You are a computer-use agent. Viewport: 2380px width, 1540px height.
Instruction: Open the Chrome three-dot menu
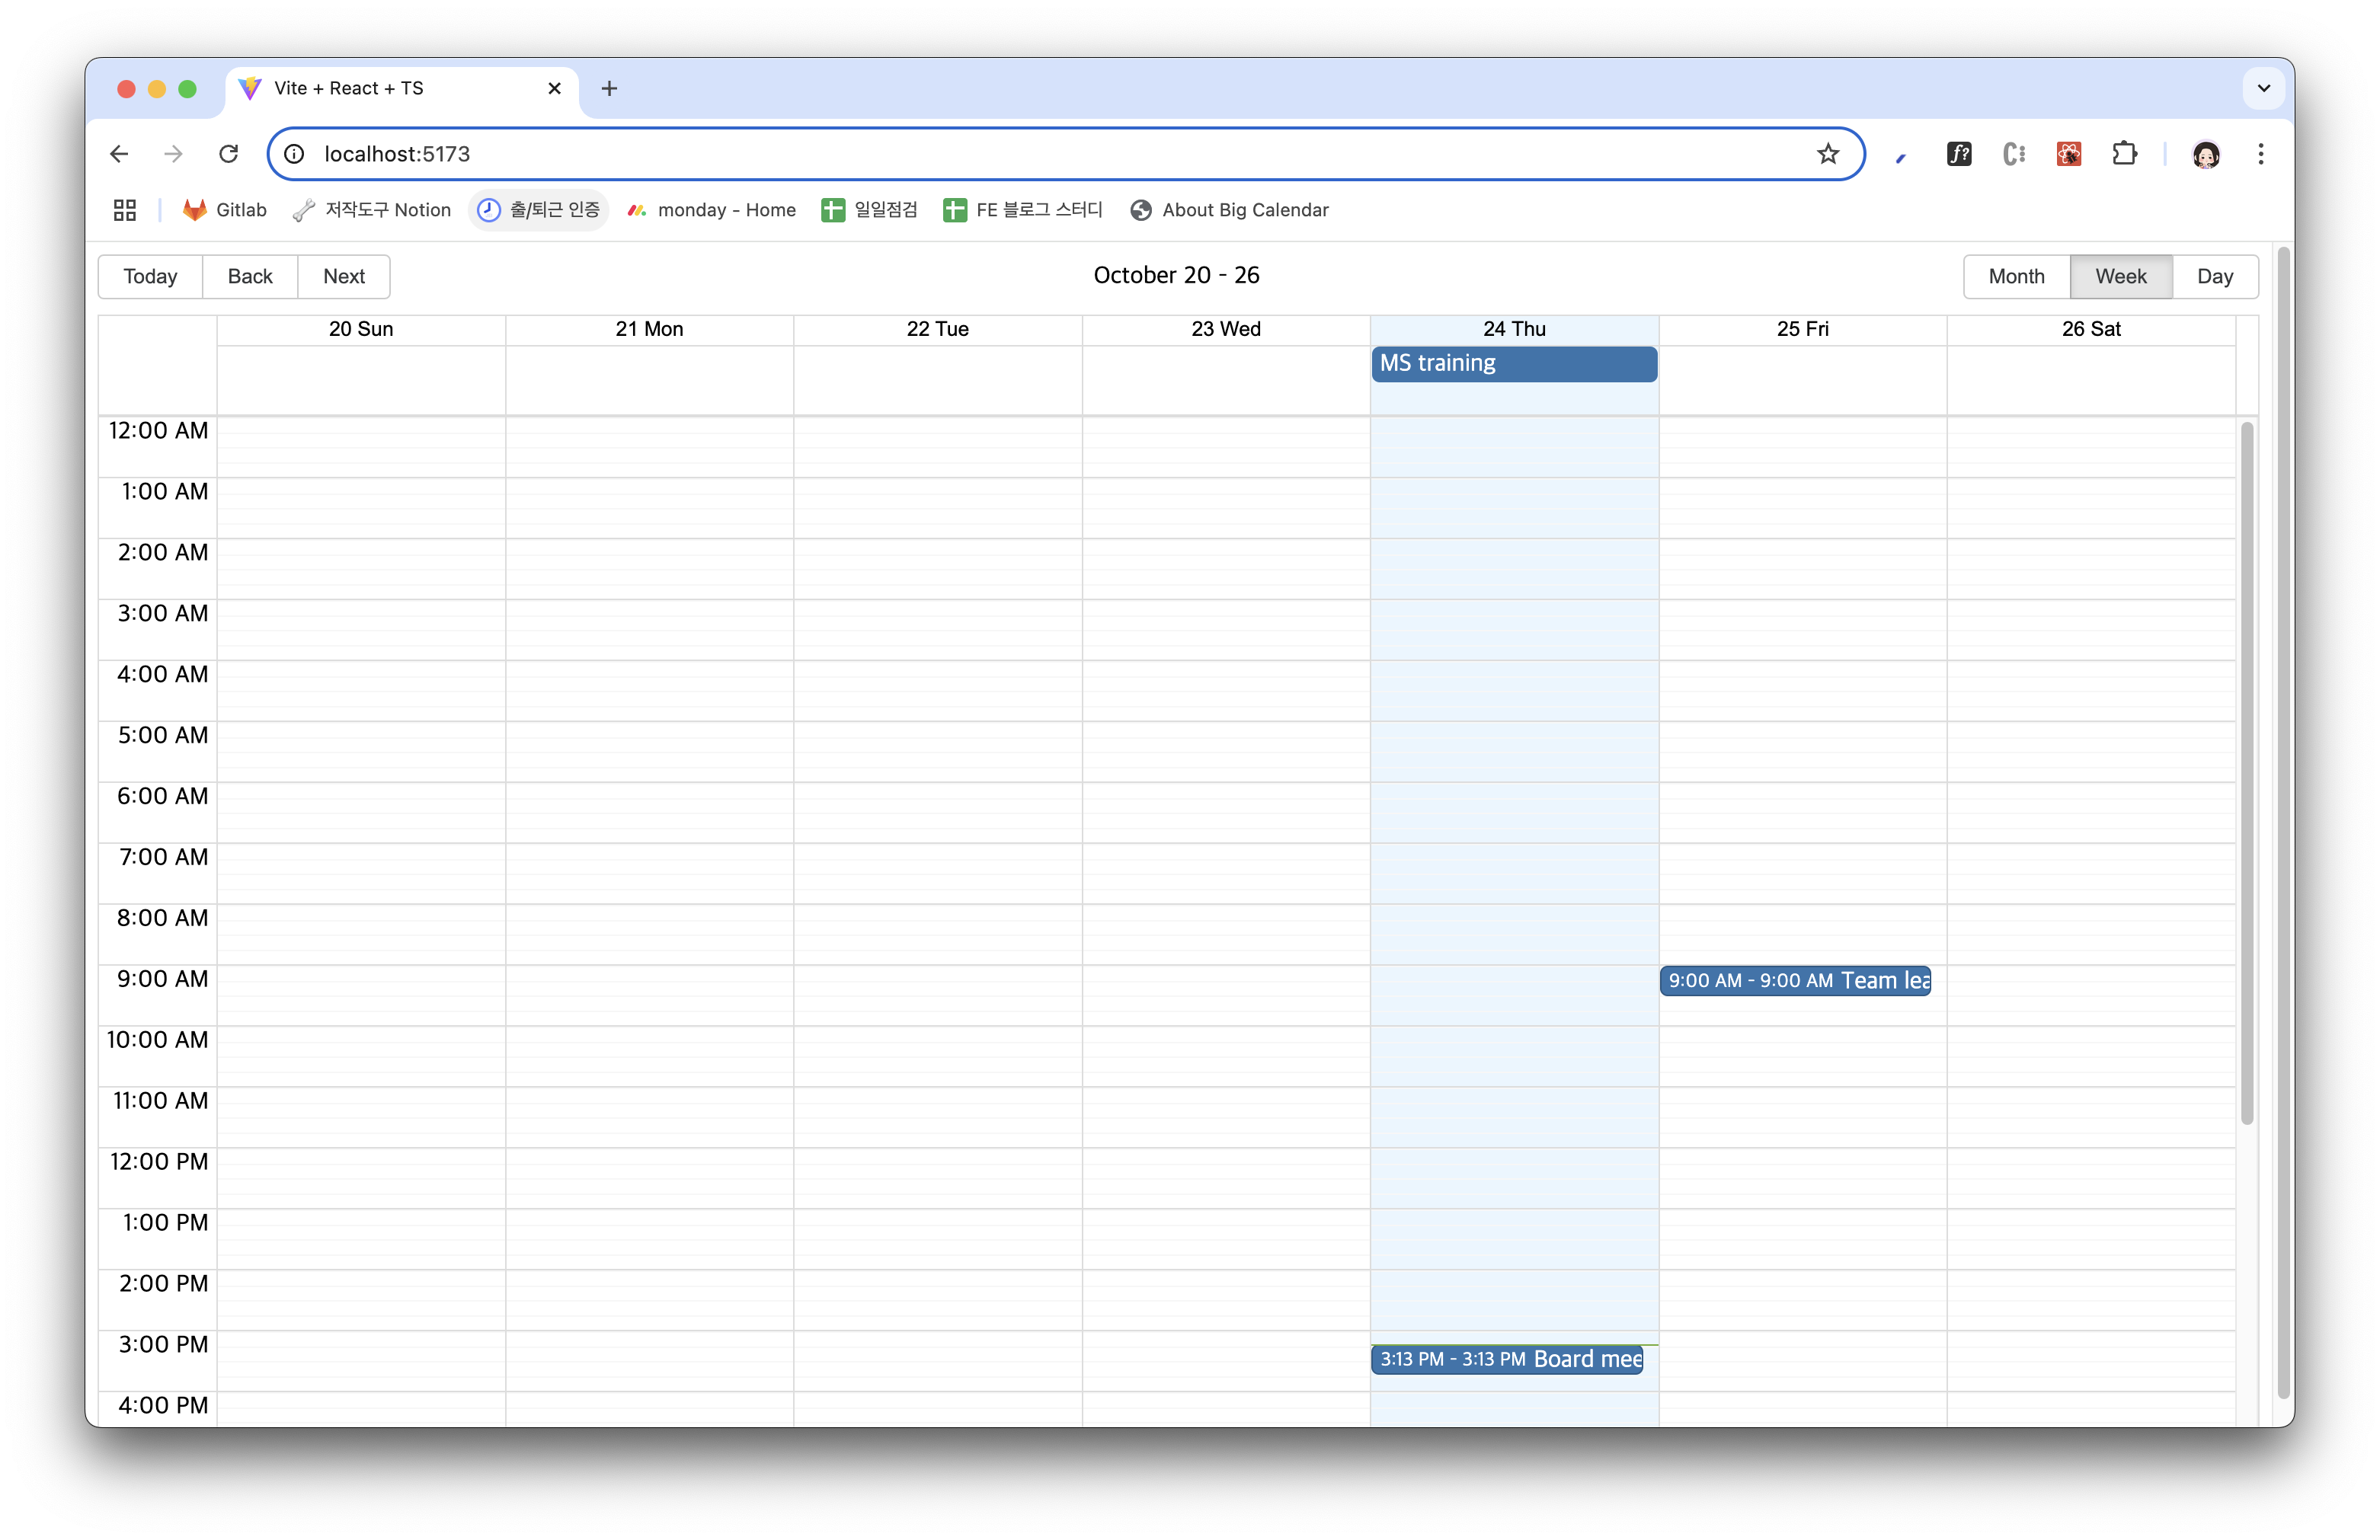2260,154
